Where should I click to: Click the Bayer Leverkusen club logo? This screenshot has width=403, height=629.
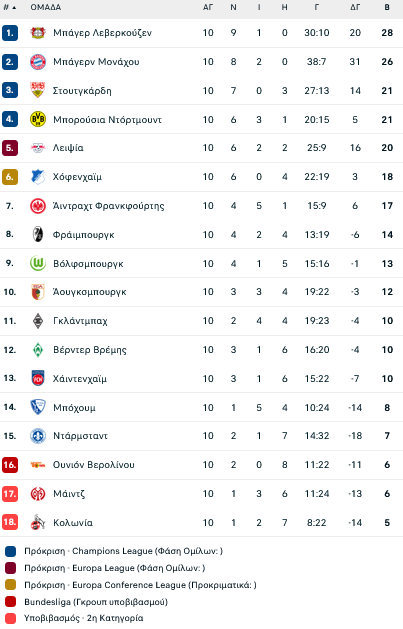tap(38, 33)
